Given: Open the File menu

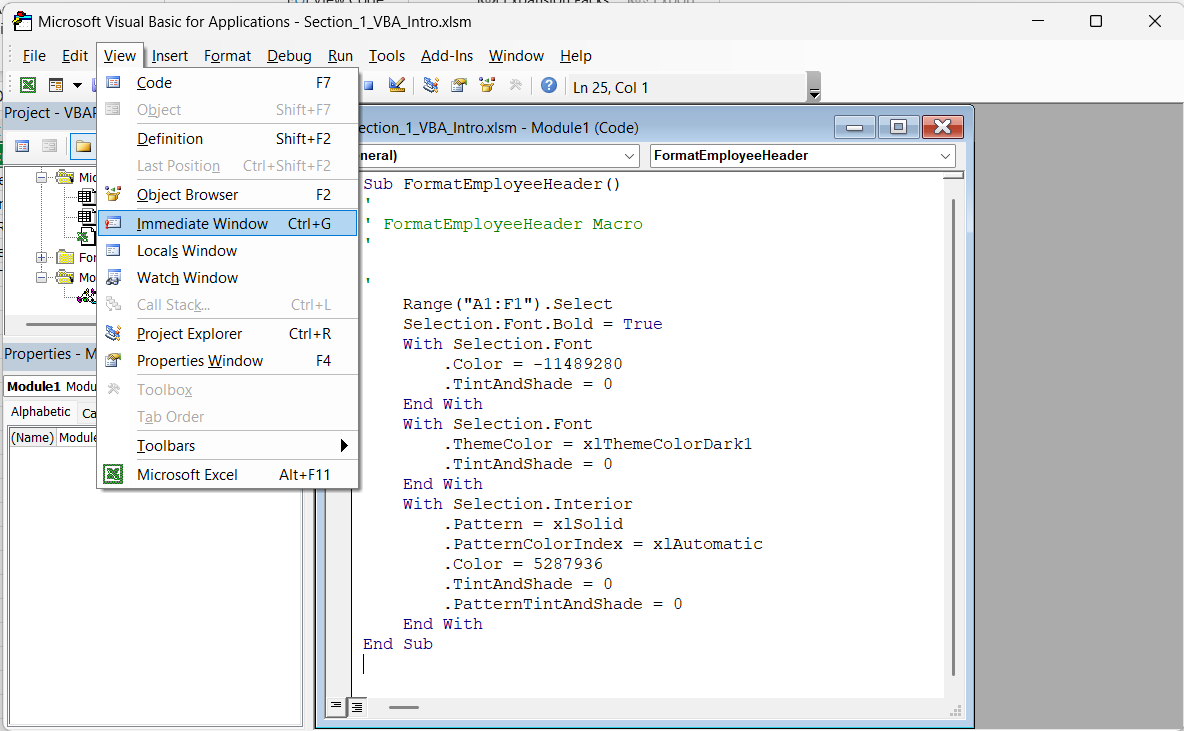Looking at the screenshot, I should pos(34,56).
